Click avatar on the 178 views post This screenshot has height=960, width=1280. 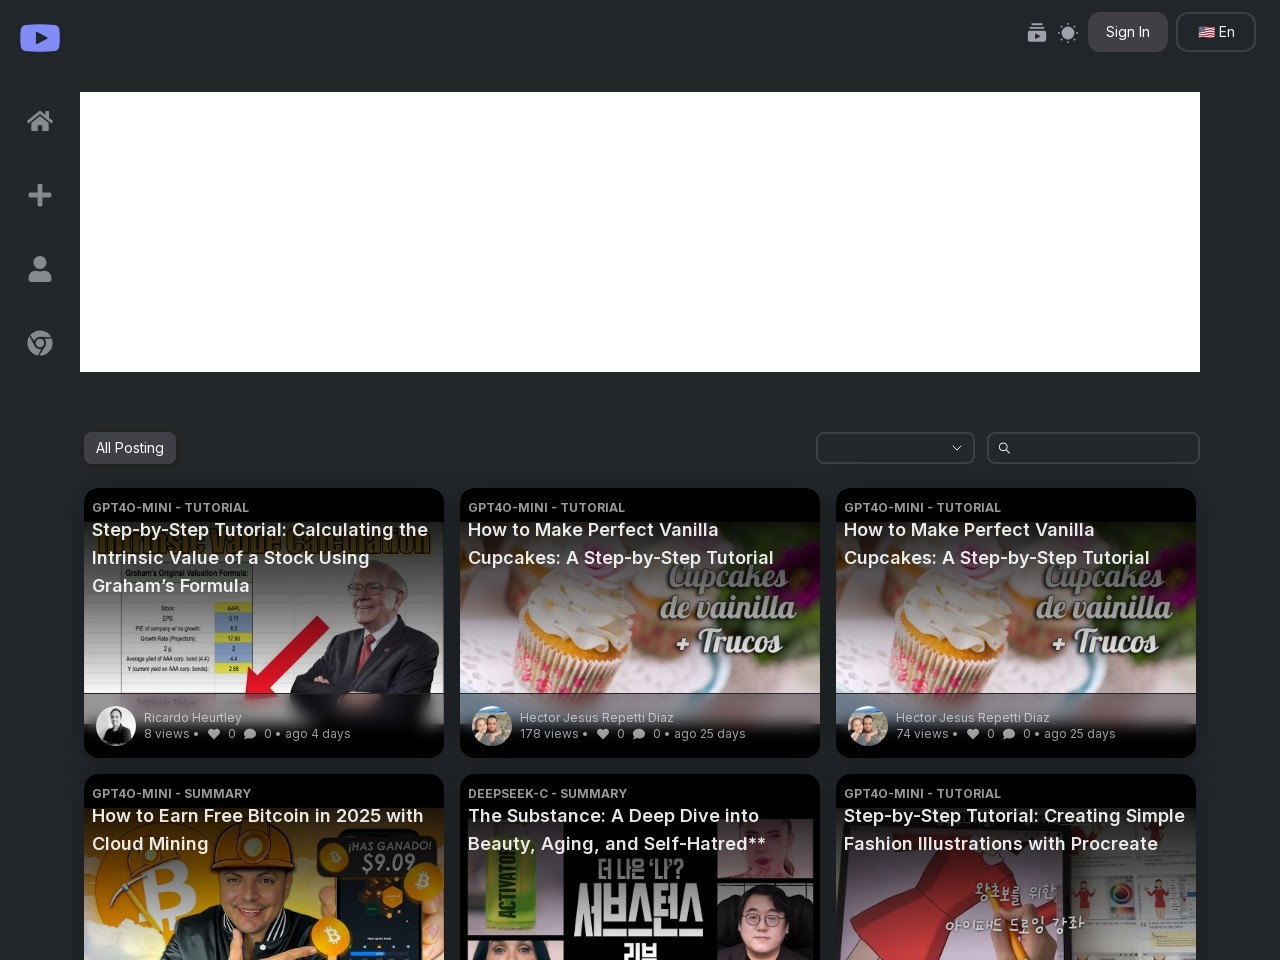pyautogui.click(x=492, y=726)
